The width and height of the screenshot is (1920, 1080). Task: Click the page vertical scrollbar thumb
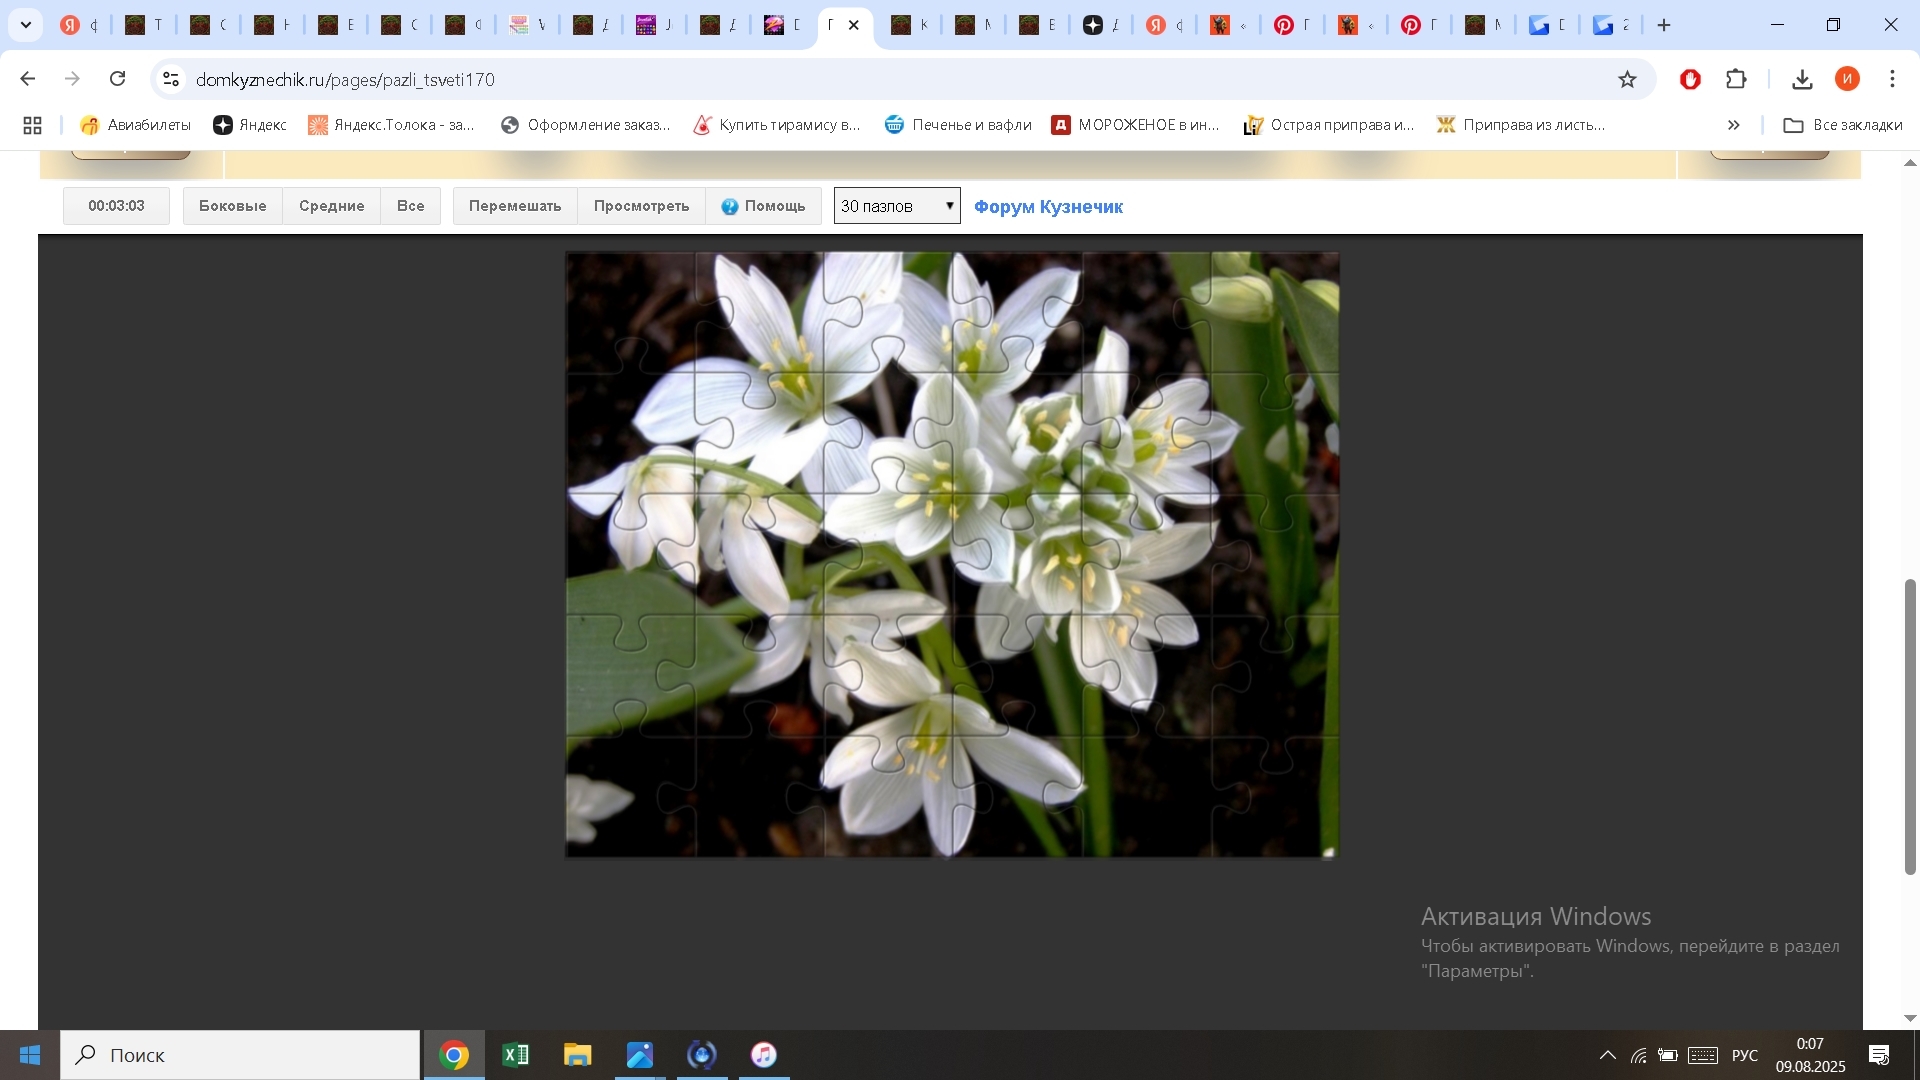[x=1910, y=727]
